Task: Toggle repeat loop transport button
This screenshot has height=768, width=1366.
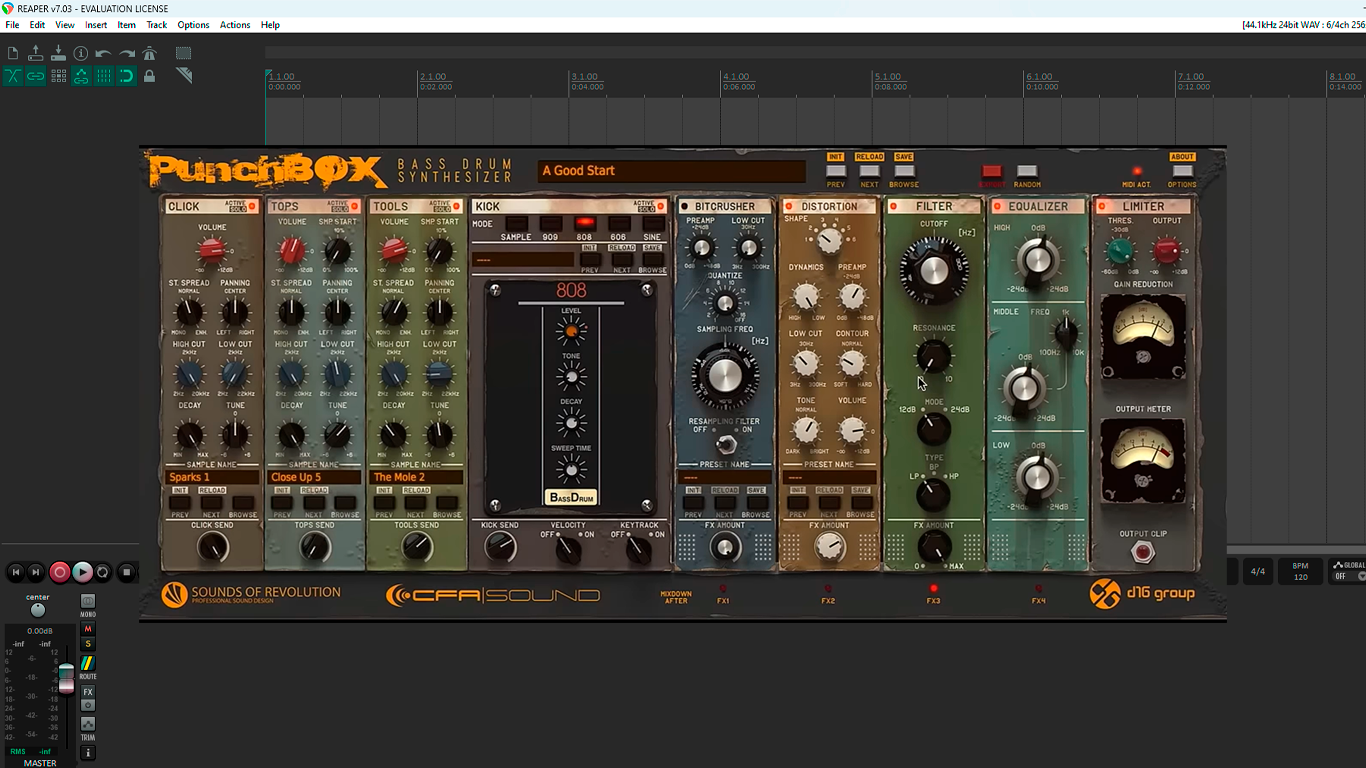Action: click(103, 572)
